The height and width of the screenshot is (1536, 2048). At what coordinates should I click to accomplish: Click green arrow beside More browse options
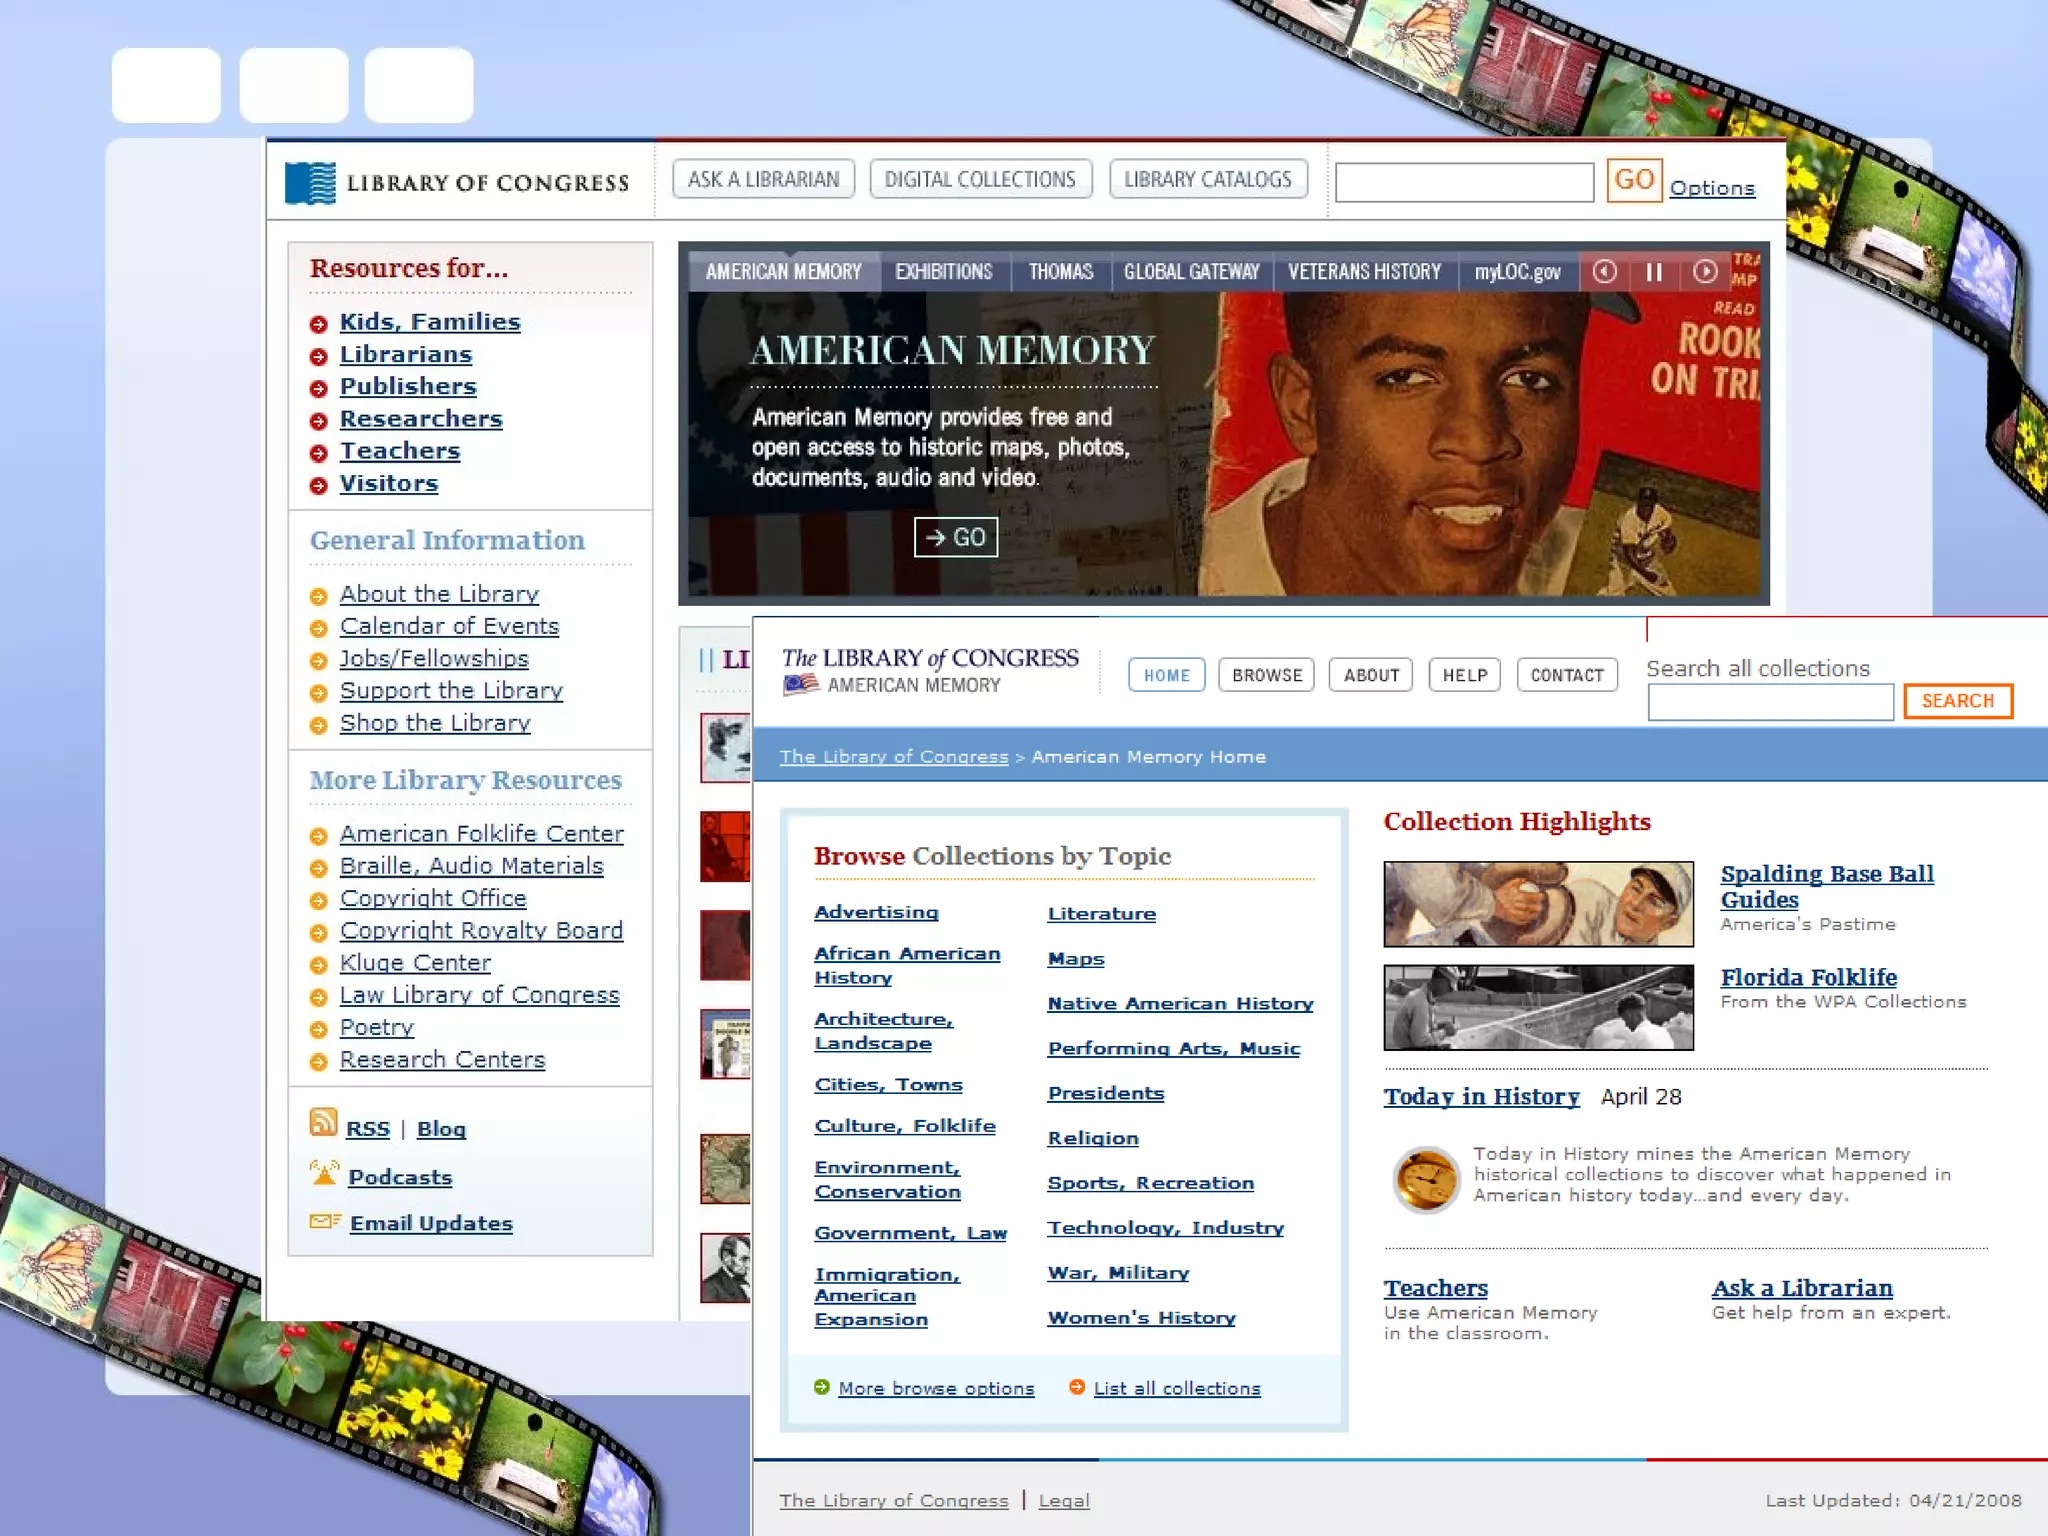[x=822, y=1387]
